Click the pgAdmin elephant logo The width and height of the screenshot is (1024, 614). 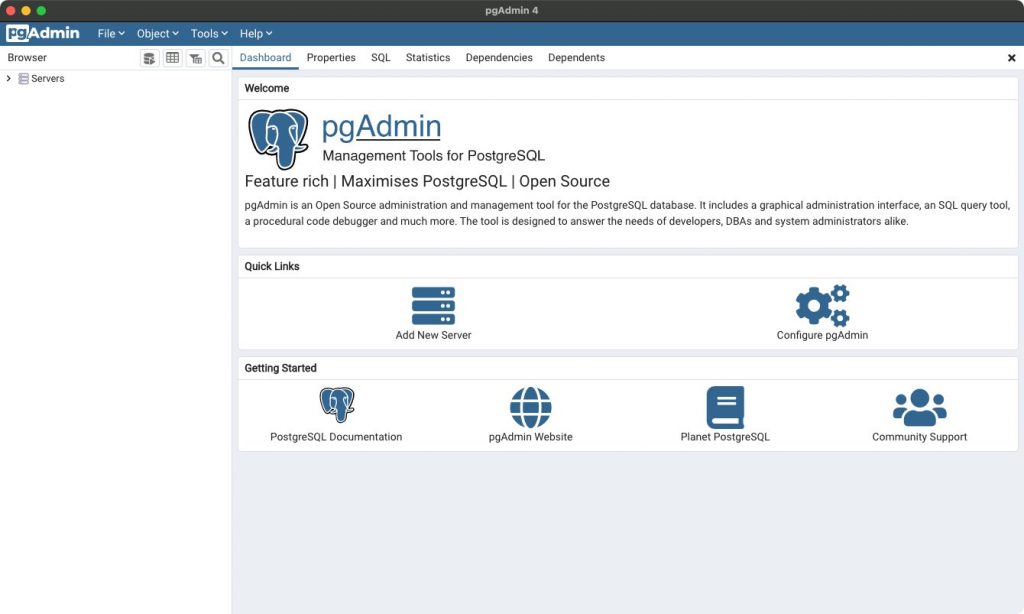pos(276,137)
